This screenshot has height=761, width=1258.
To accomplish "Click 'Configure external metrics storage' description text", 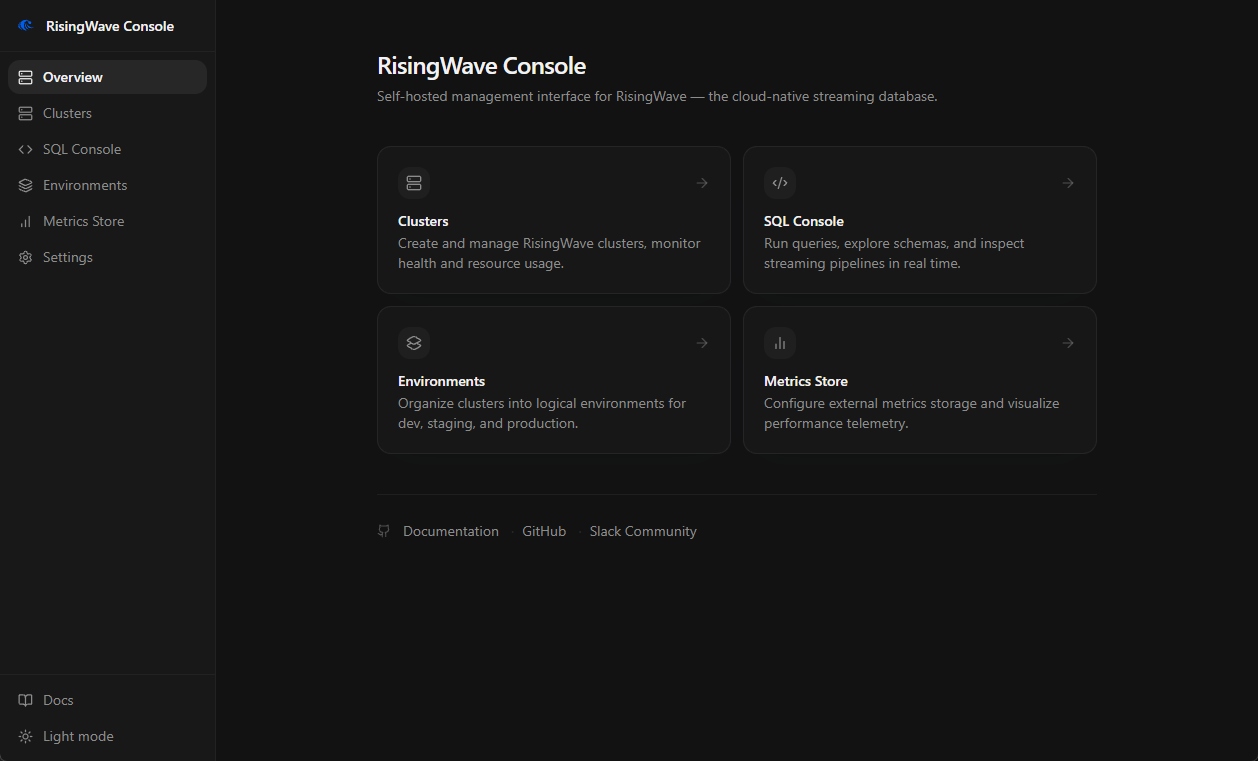I will (911, 413).
